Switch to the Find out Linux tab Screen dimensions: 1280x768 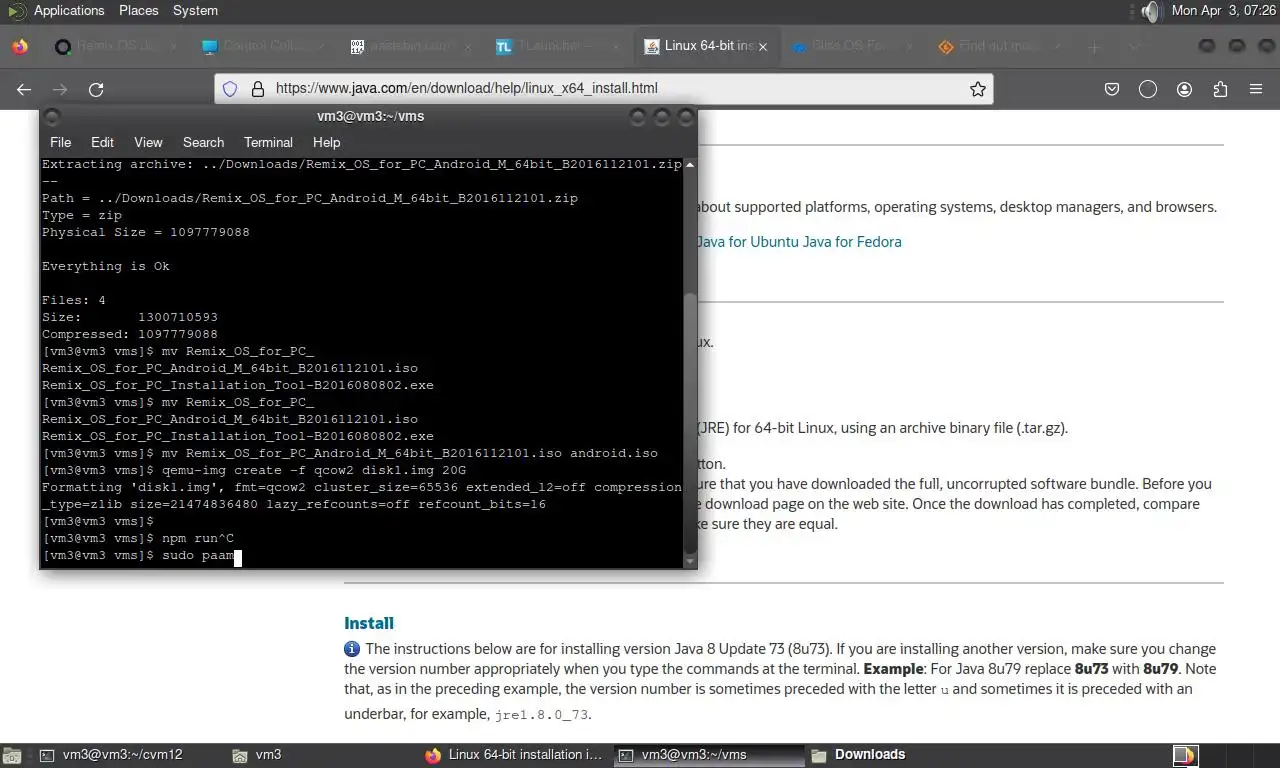pos(998,46)
